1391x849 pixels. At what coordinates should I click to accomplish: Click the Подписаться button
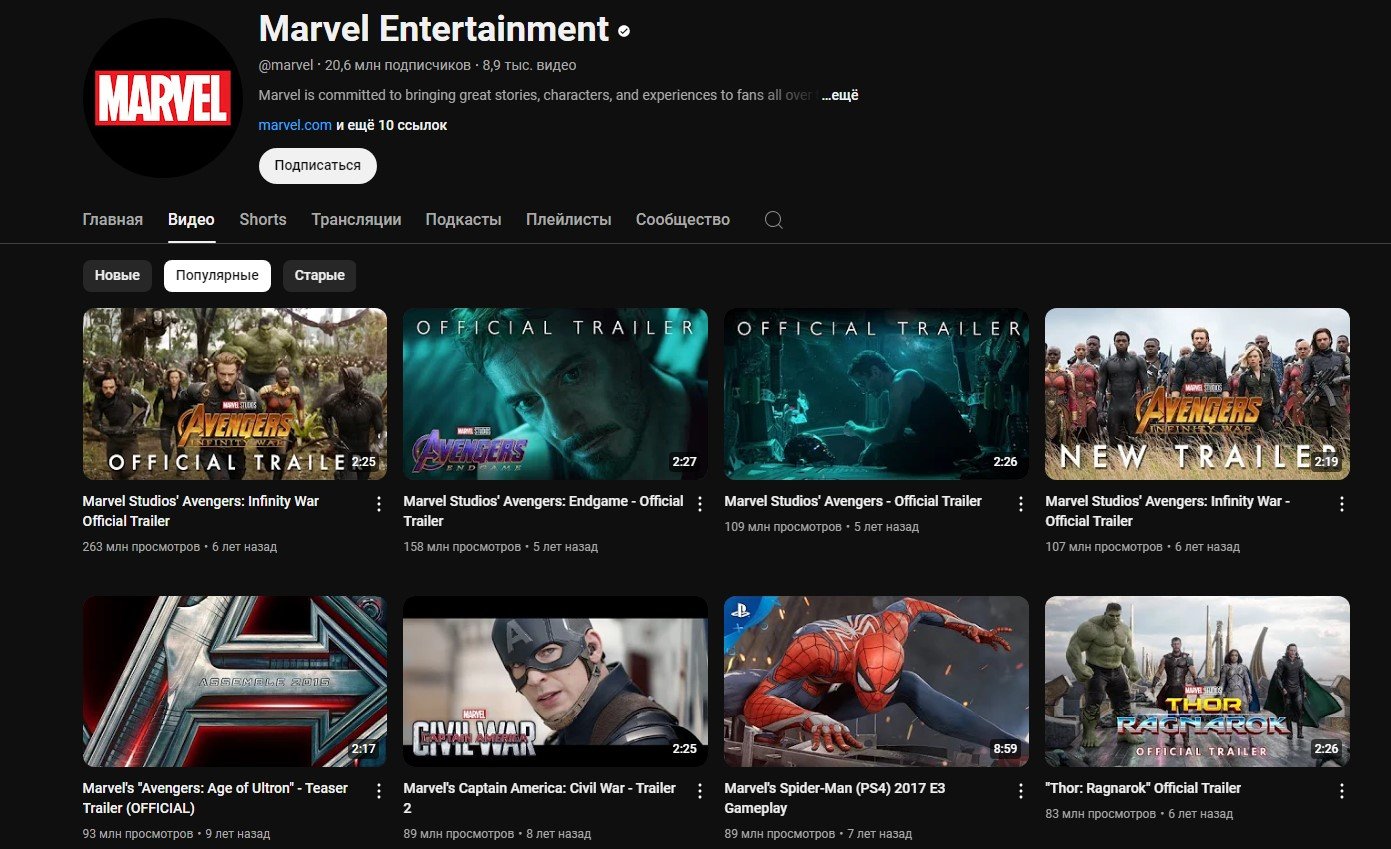tap(317, 166)
